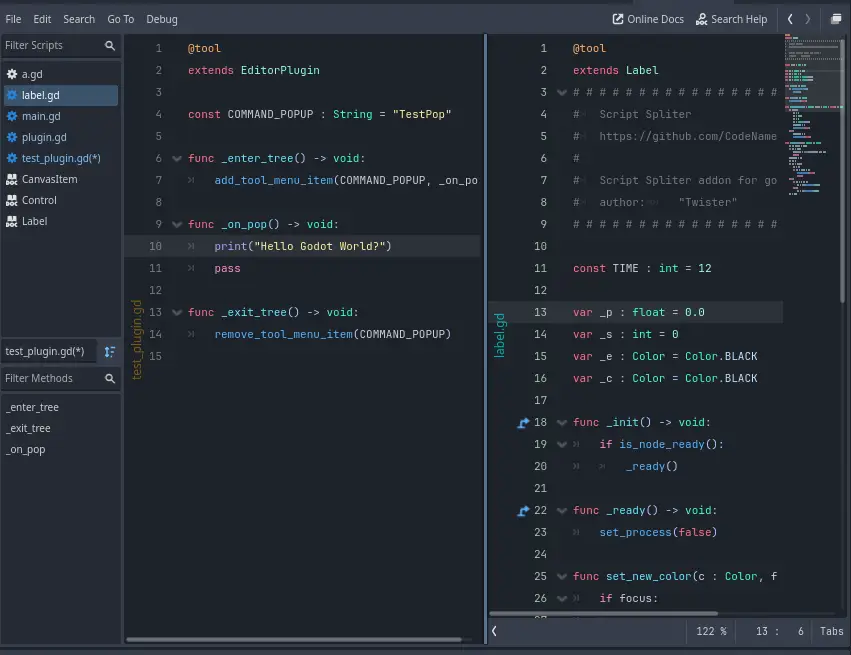The image size is (851, 655).
Task: Open the CanvasItem documentation entry
Action: click(49, 180)
